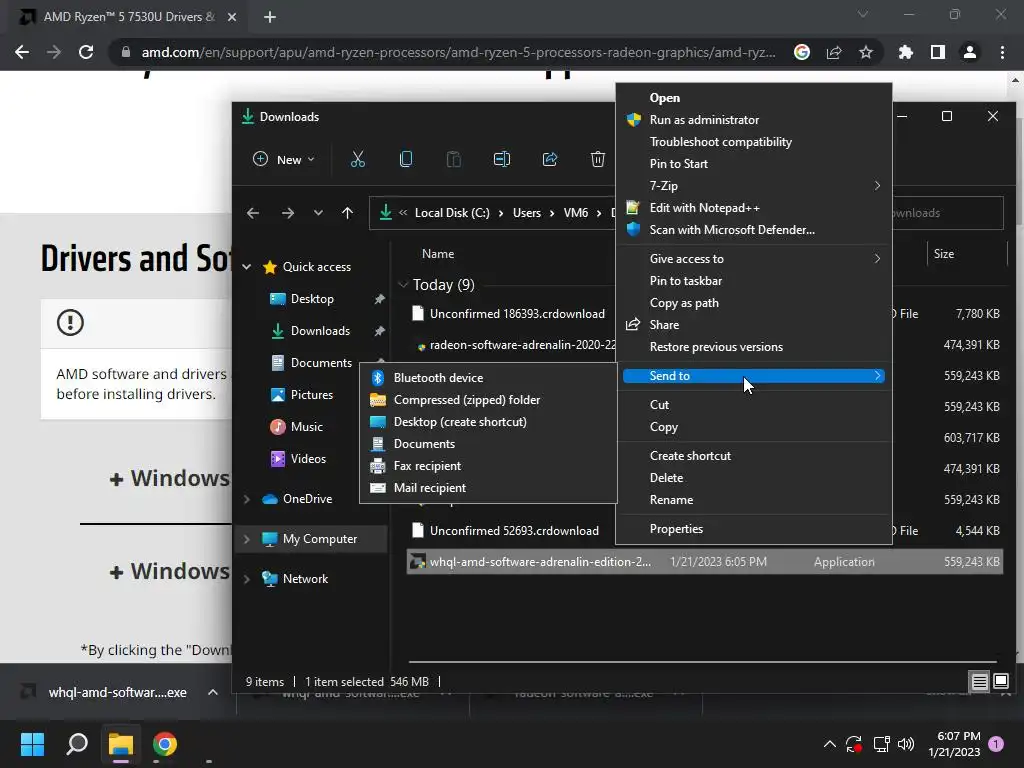The width and height of the screenshot is (1024, 768).
Task: Switch Explorer to large thumbnails view icon
Action: click(x=1000, y=682)
